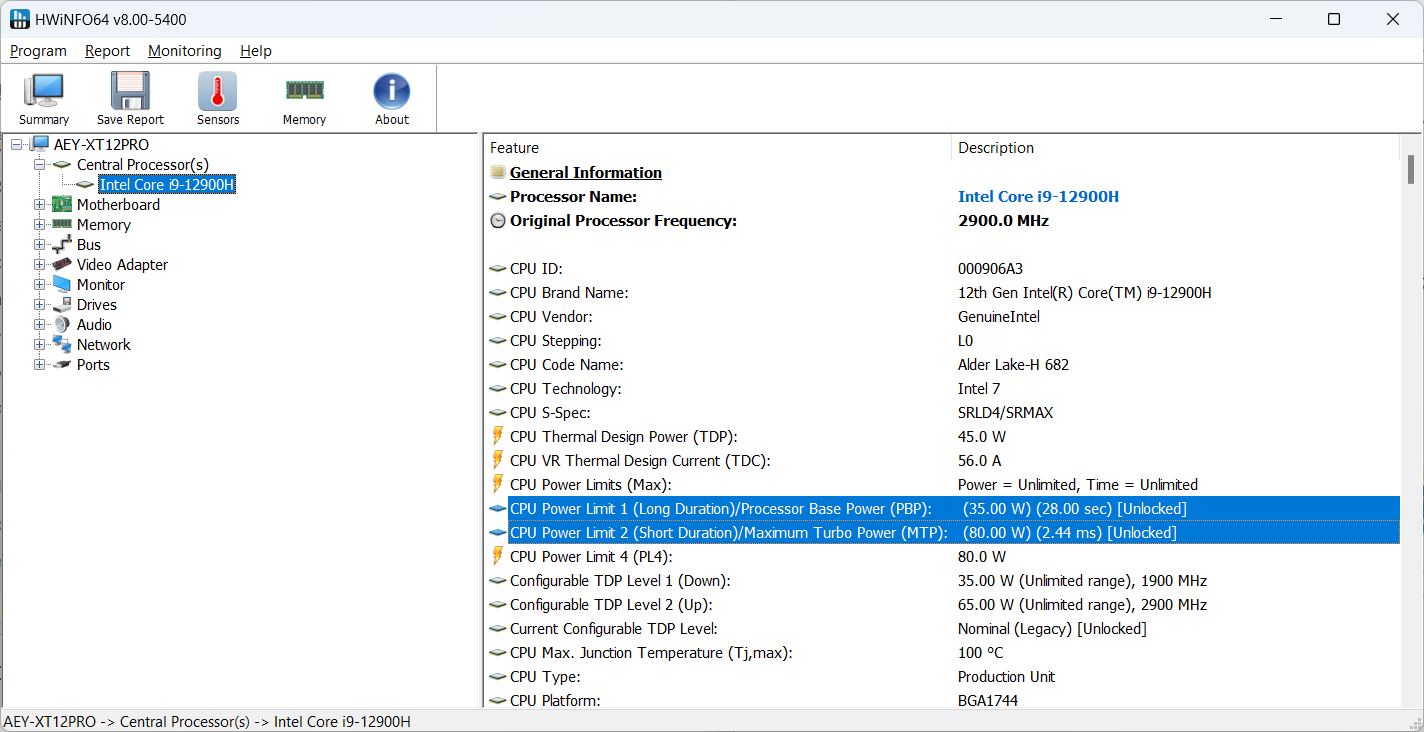
Task: Open the Monitoring menu
Action: coord(185,51)
